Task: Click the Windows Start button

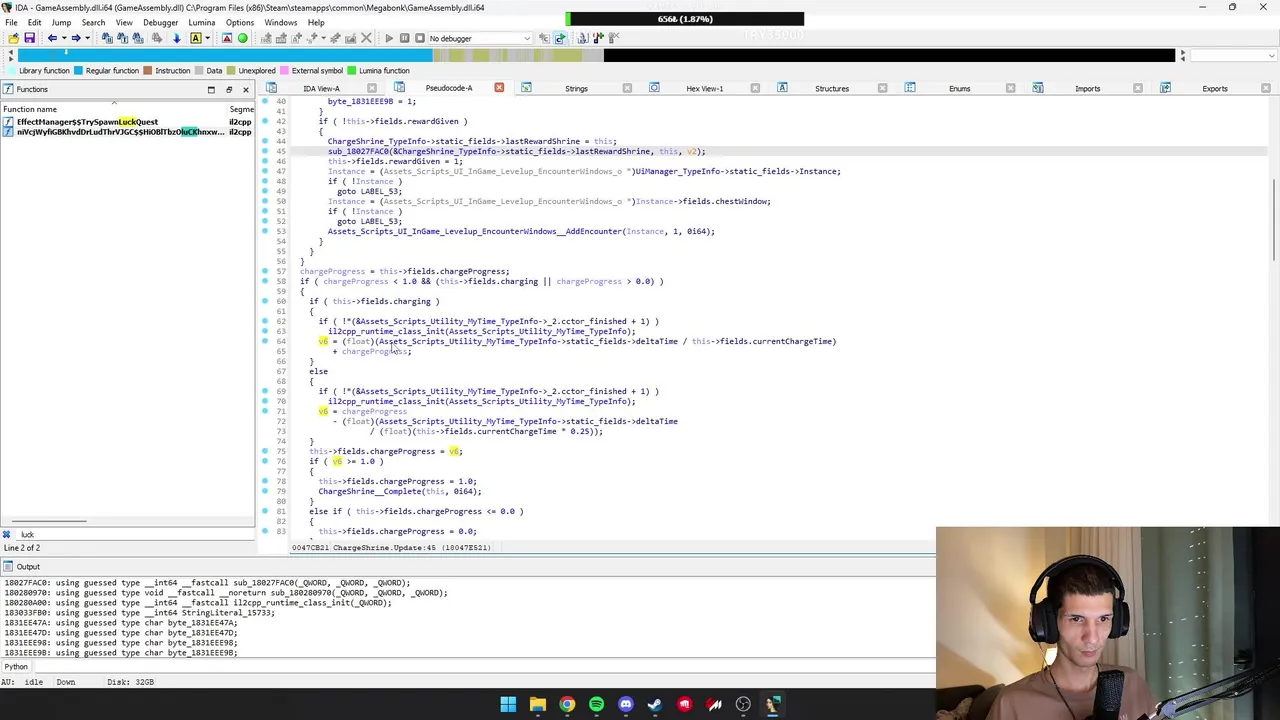Action: point(508,704)
